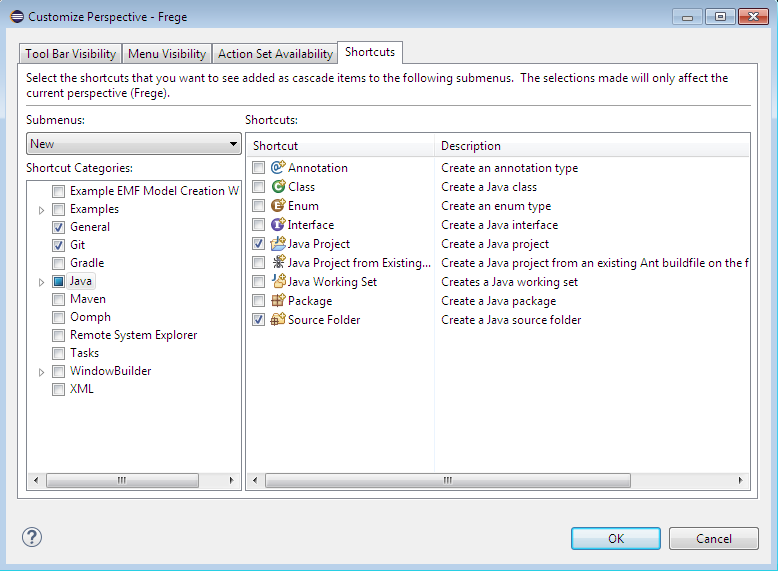Uncheck the Source Folder shortcut
778x571 pixels.
(258, 320)
